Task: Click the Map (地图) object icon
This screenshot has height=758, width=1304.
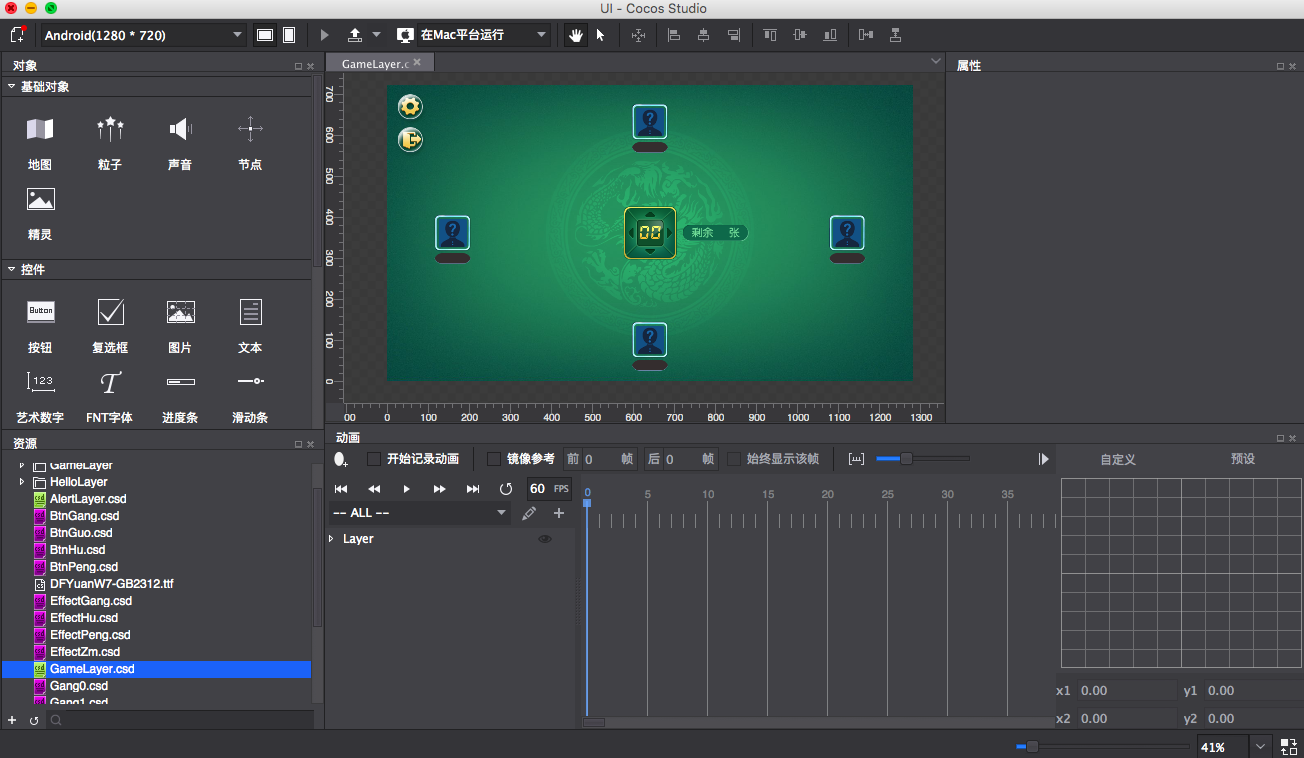Action: (40, 129)
